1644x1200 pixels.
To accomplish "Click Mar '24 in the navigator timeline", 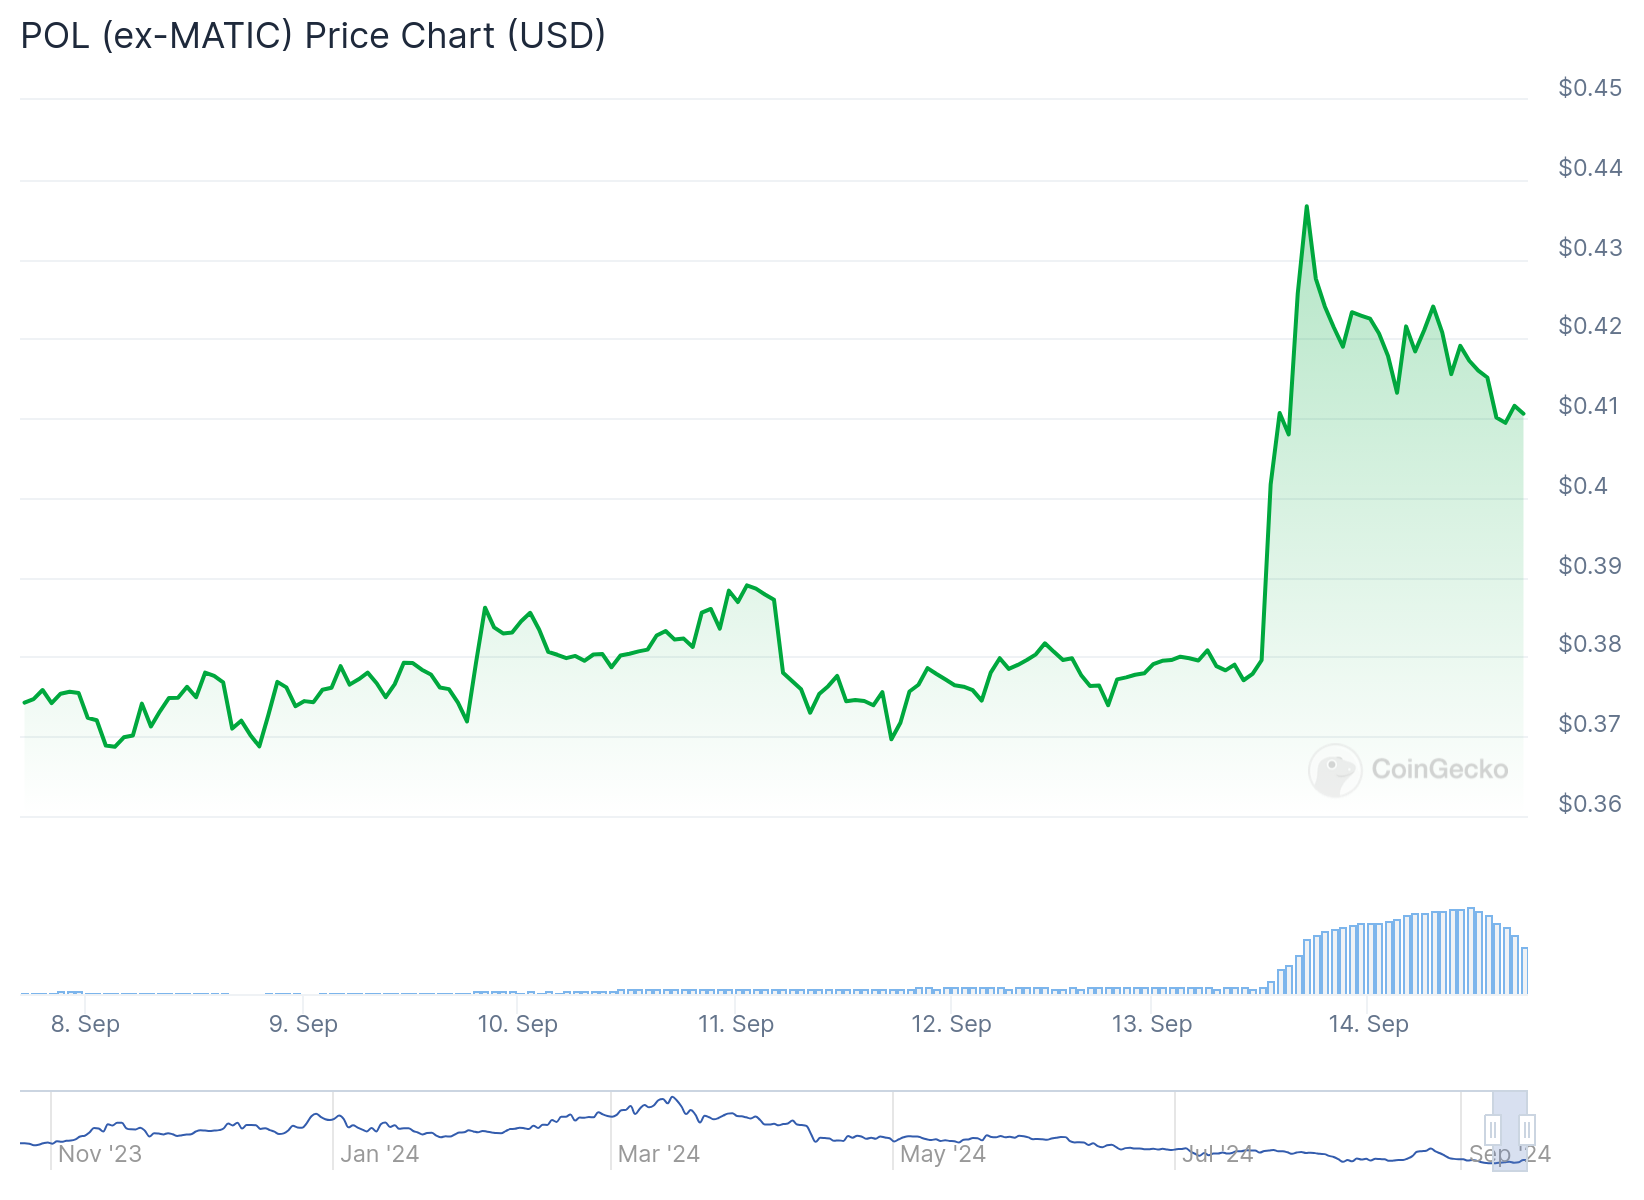I will (x=659, y=1154).
